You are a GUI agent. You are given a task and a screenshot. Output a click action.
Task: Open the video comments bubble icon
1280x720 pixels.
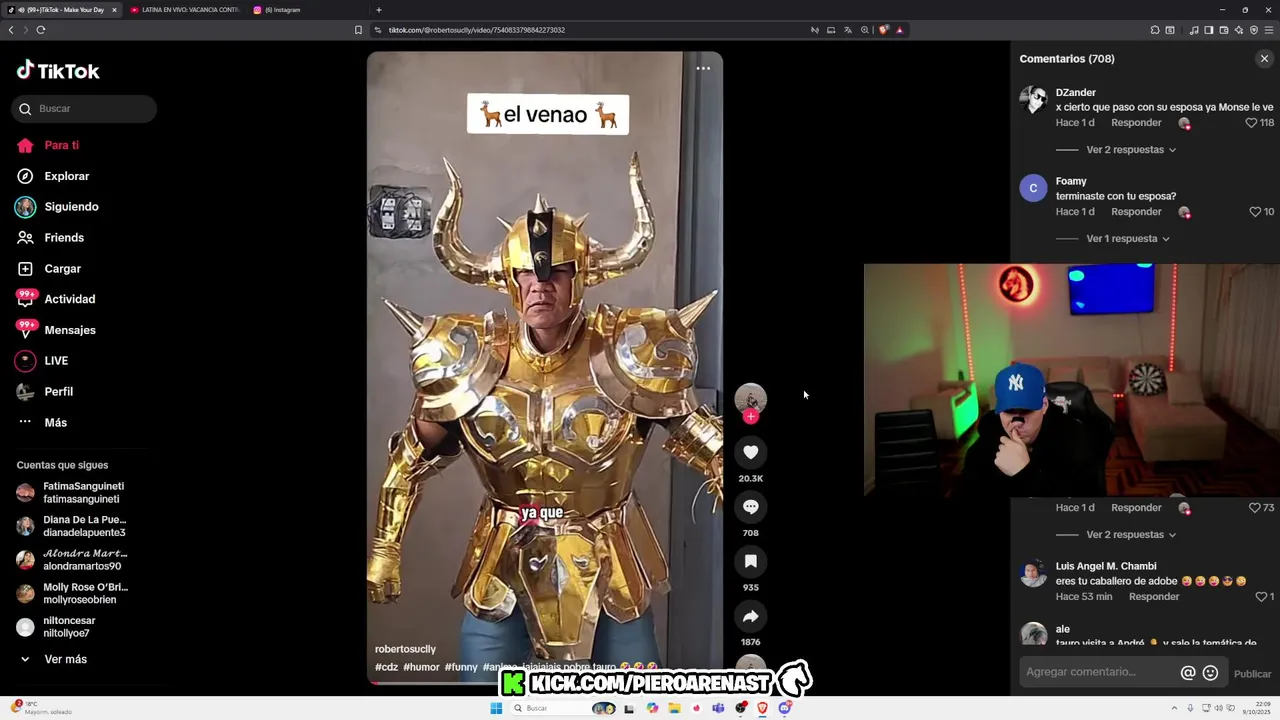click(751, 507)
